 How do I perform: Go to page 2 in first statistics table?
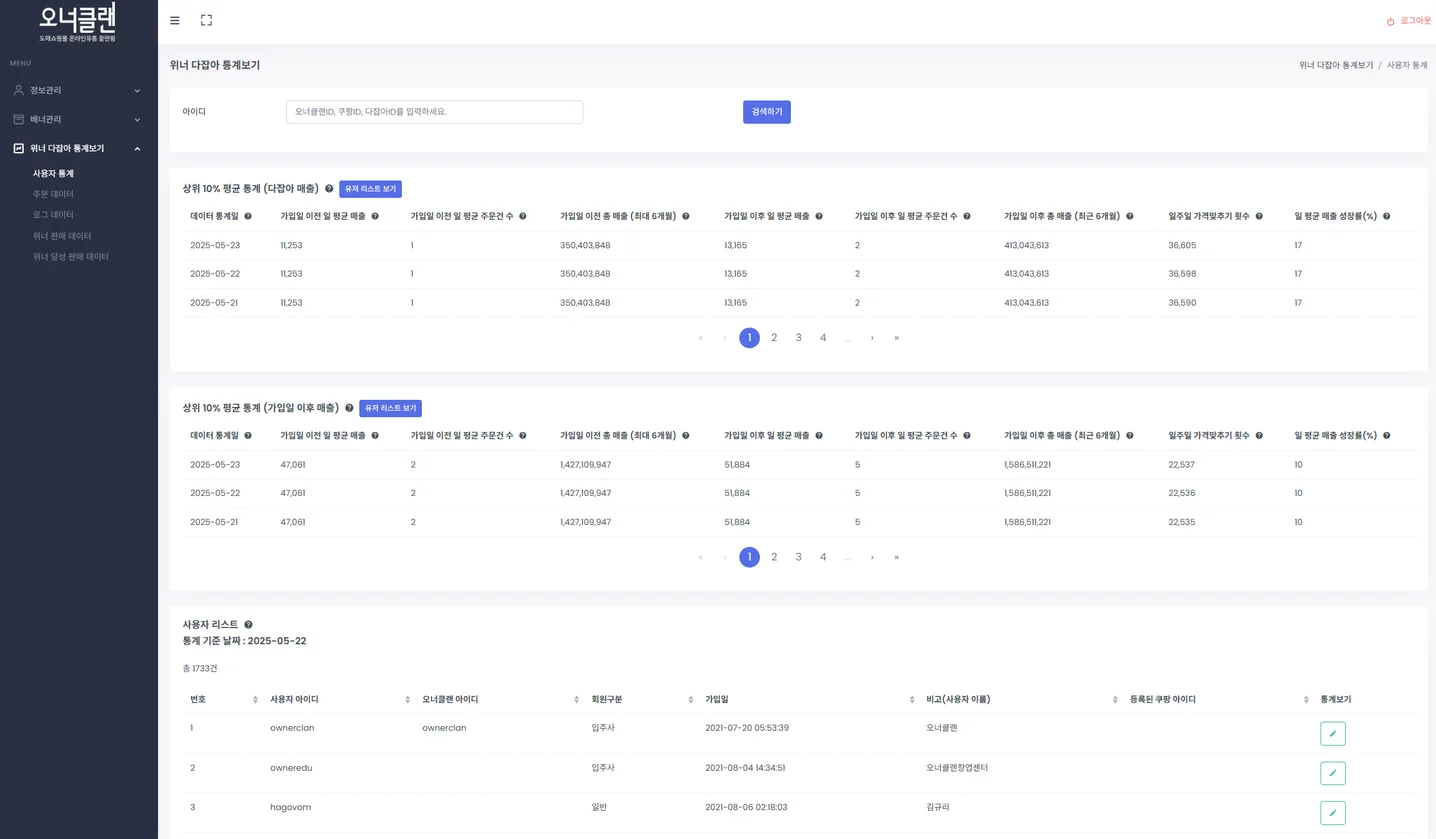point(774,338)
